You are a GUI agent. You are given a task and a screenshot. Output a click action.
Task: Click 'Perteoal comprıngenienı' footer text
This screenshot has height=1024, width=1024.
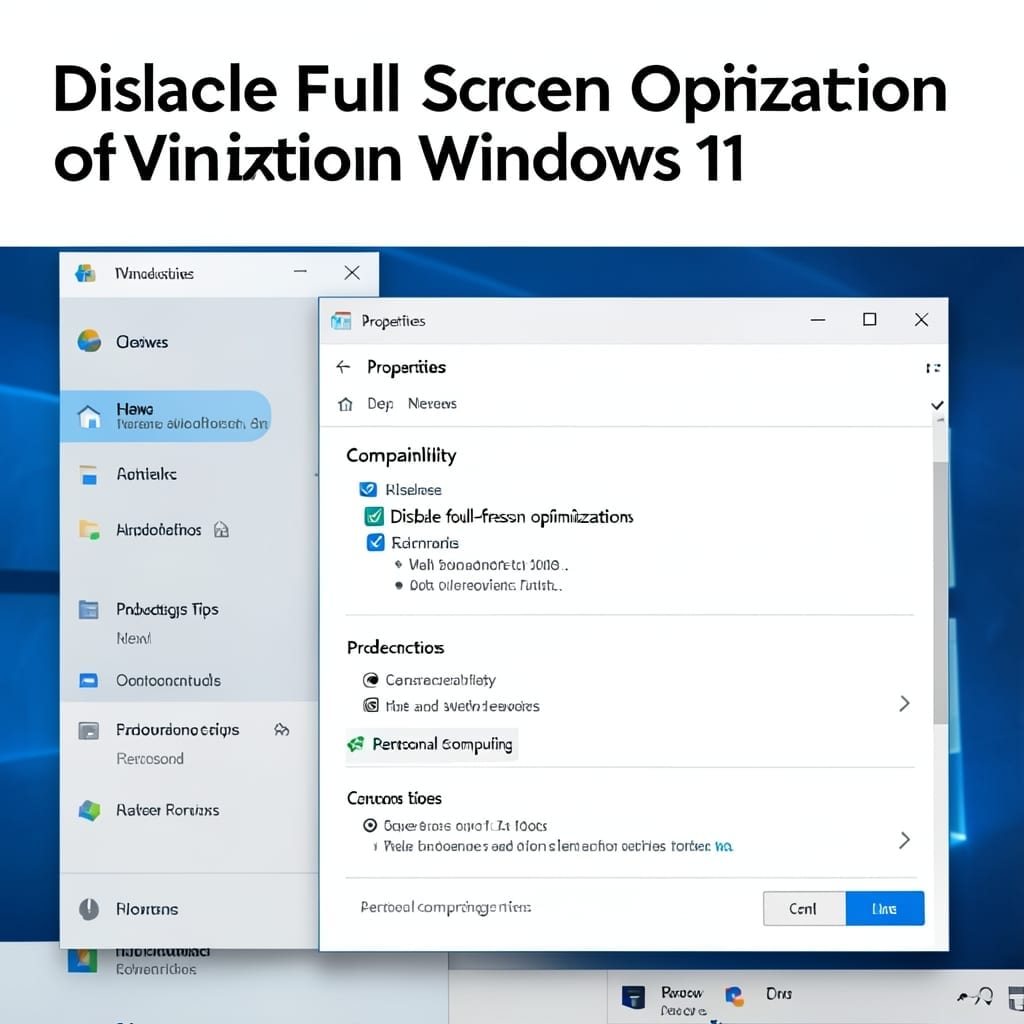445,907
